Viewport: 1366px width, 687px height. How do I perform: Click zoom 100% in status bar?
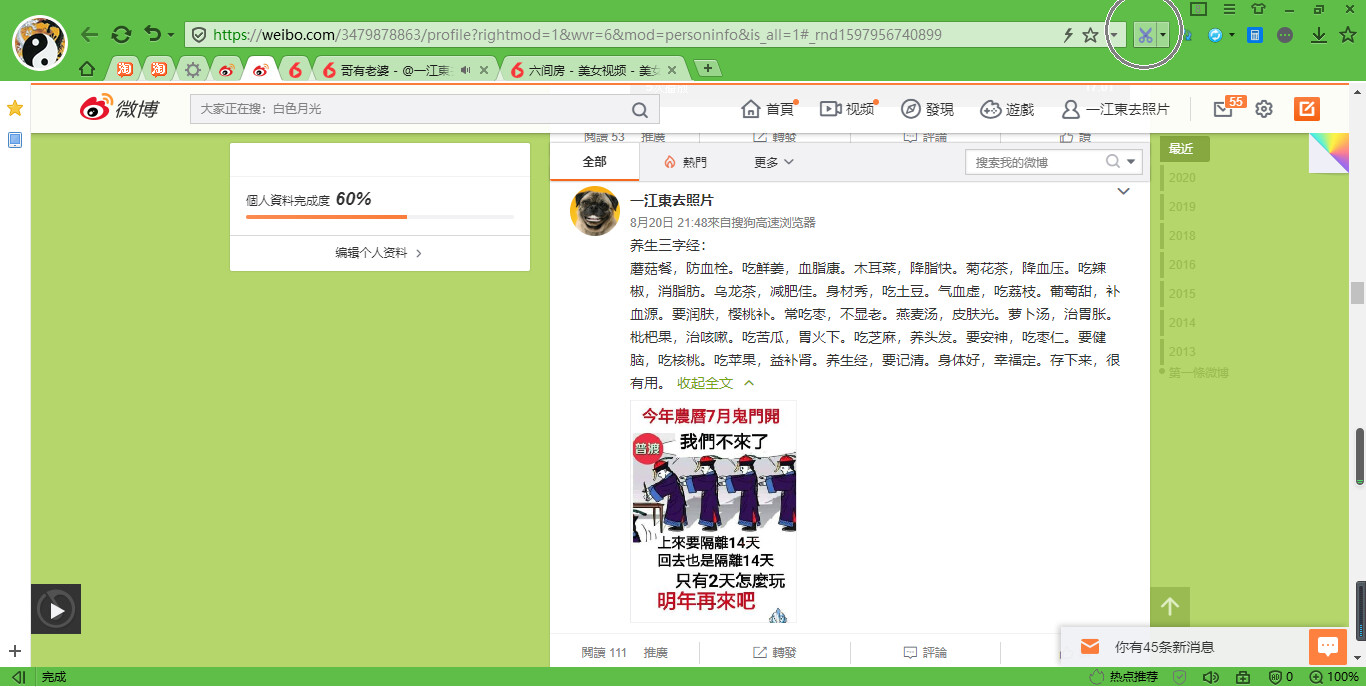click(x=1334, y=677)
